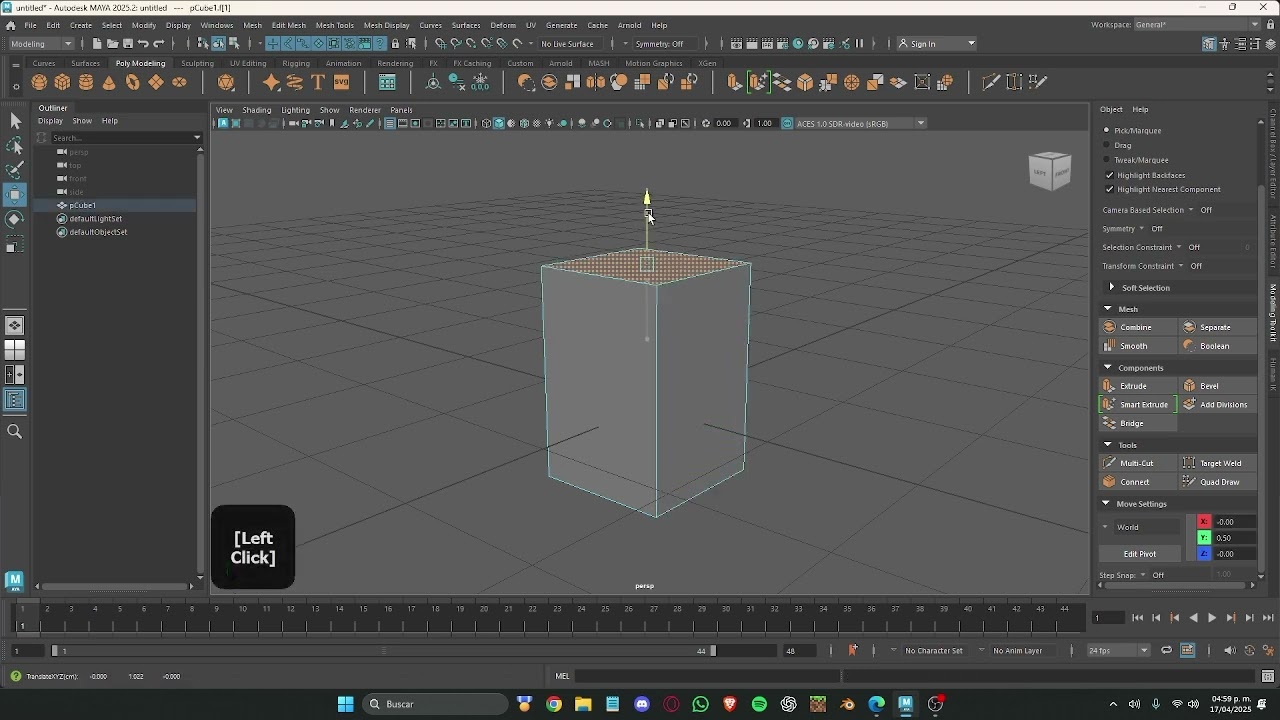Image resolution: width=1280 pixels, height=720 pixels.
Task: Click the view cube in the viewport
Action: [1049, 171]
